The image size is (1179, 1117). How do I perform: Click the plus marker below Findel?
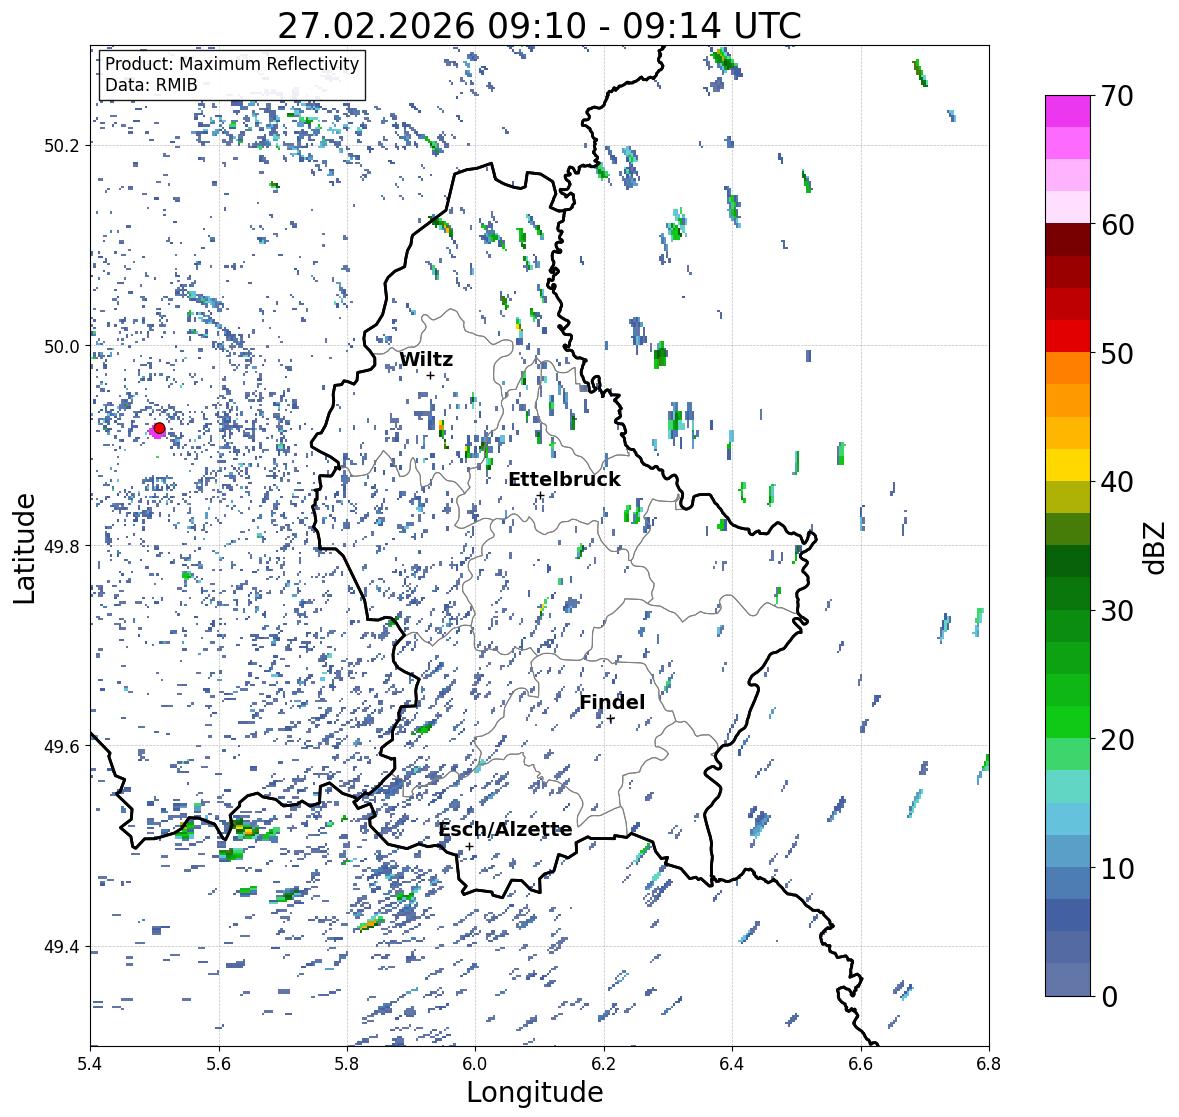[611, 719]
